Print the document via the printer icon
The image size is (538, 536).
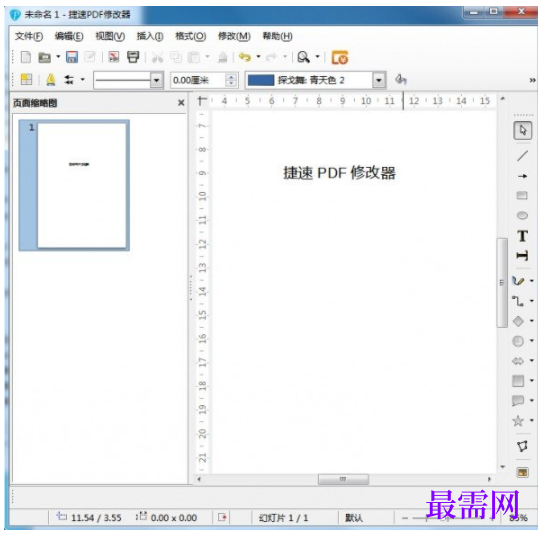point(133,57)
